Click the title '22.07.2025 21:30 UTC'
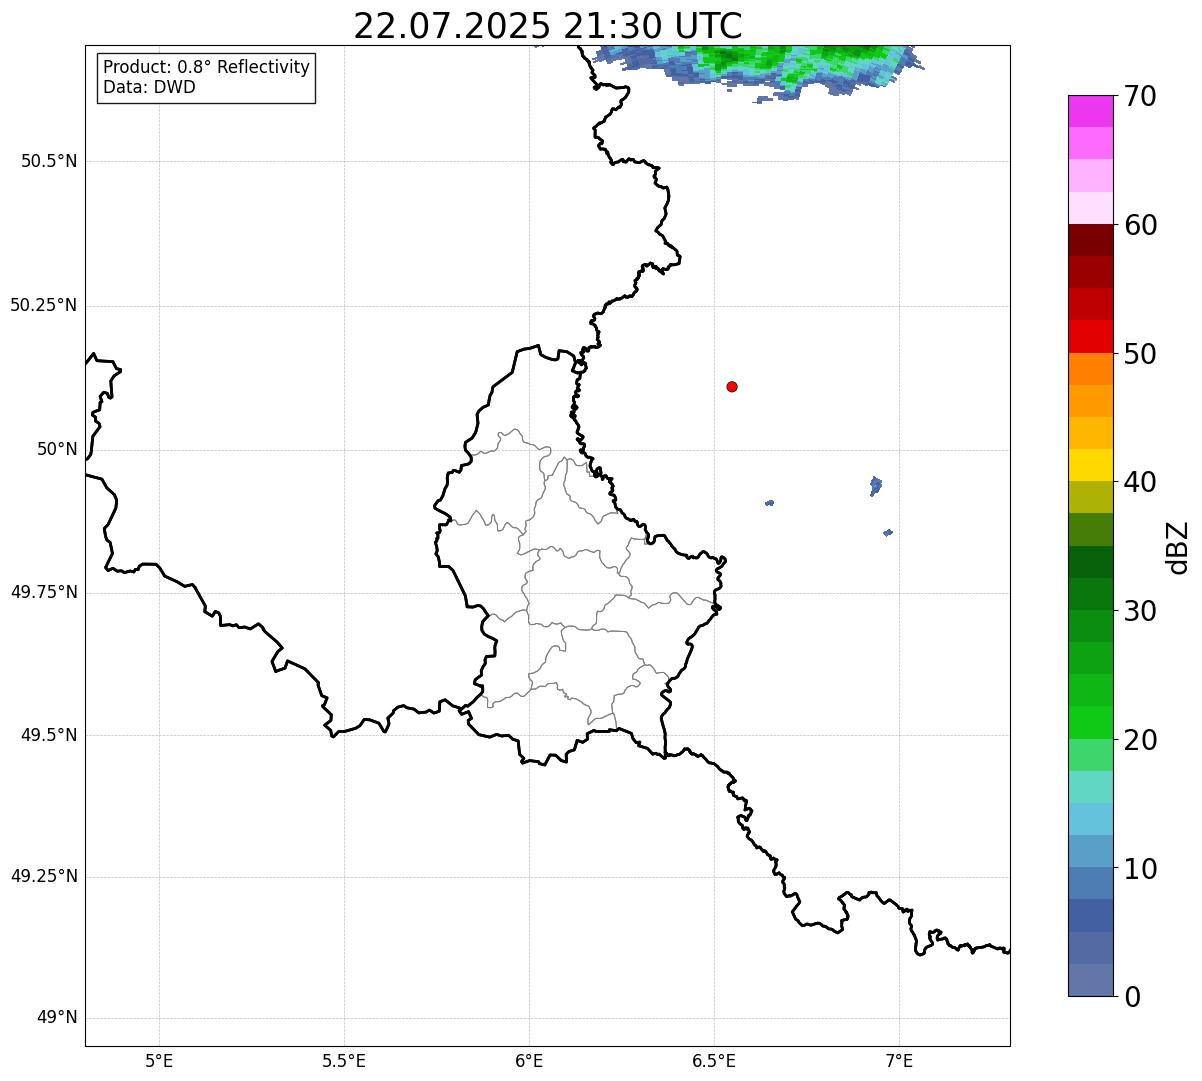Screen dimensions: 1202x1081 click(x=548, y=26)
